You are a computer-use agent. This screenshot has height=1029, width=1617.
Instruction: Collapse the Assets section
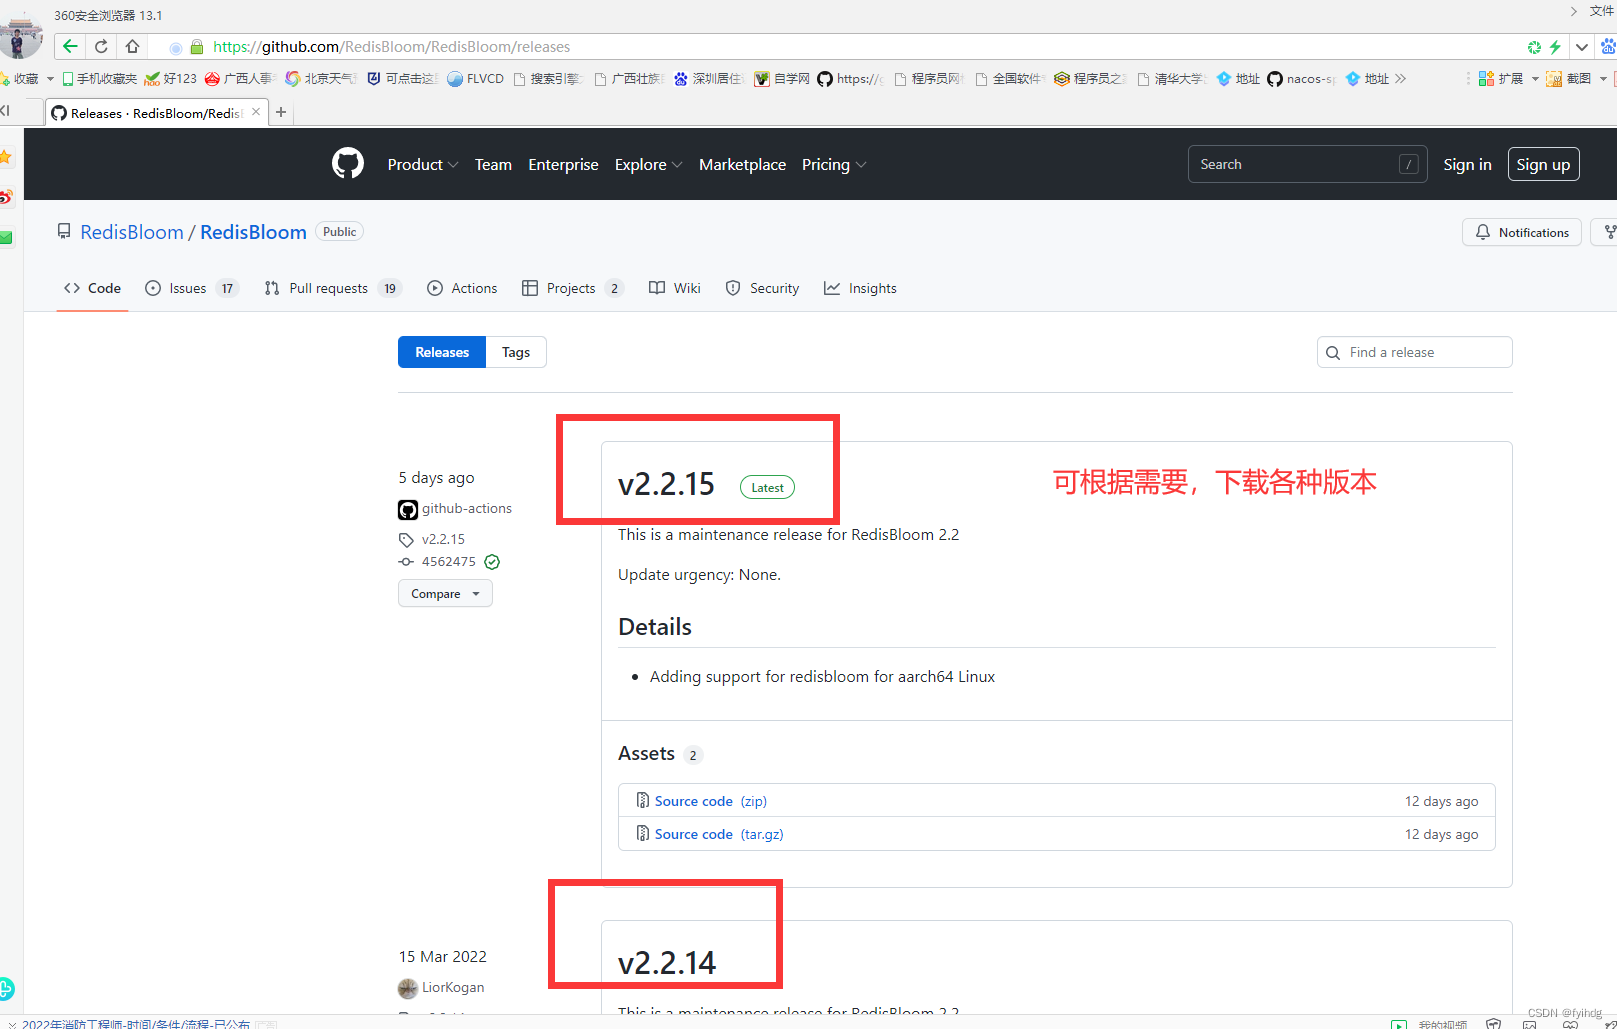pyautogui.click(x=646, y=754)
